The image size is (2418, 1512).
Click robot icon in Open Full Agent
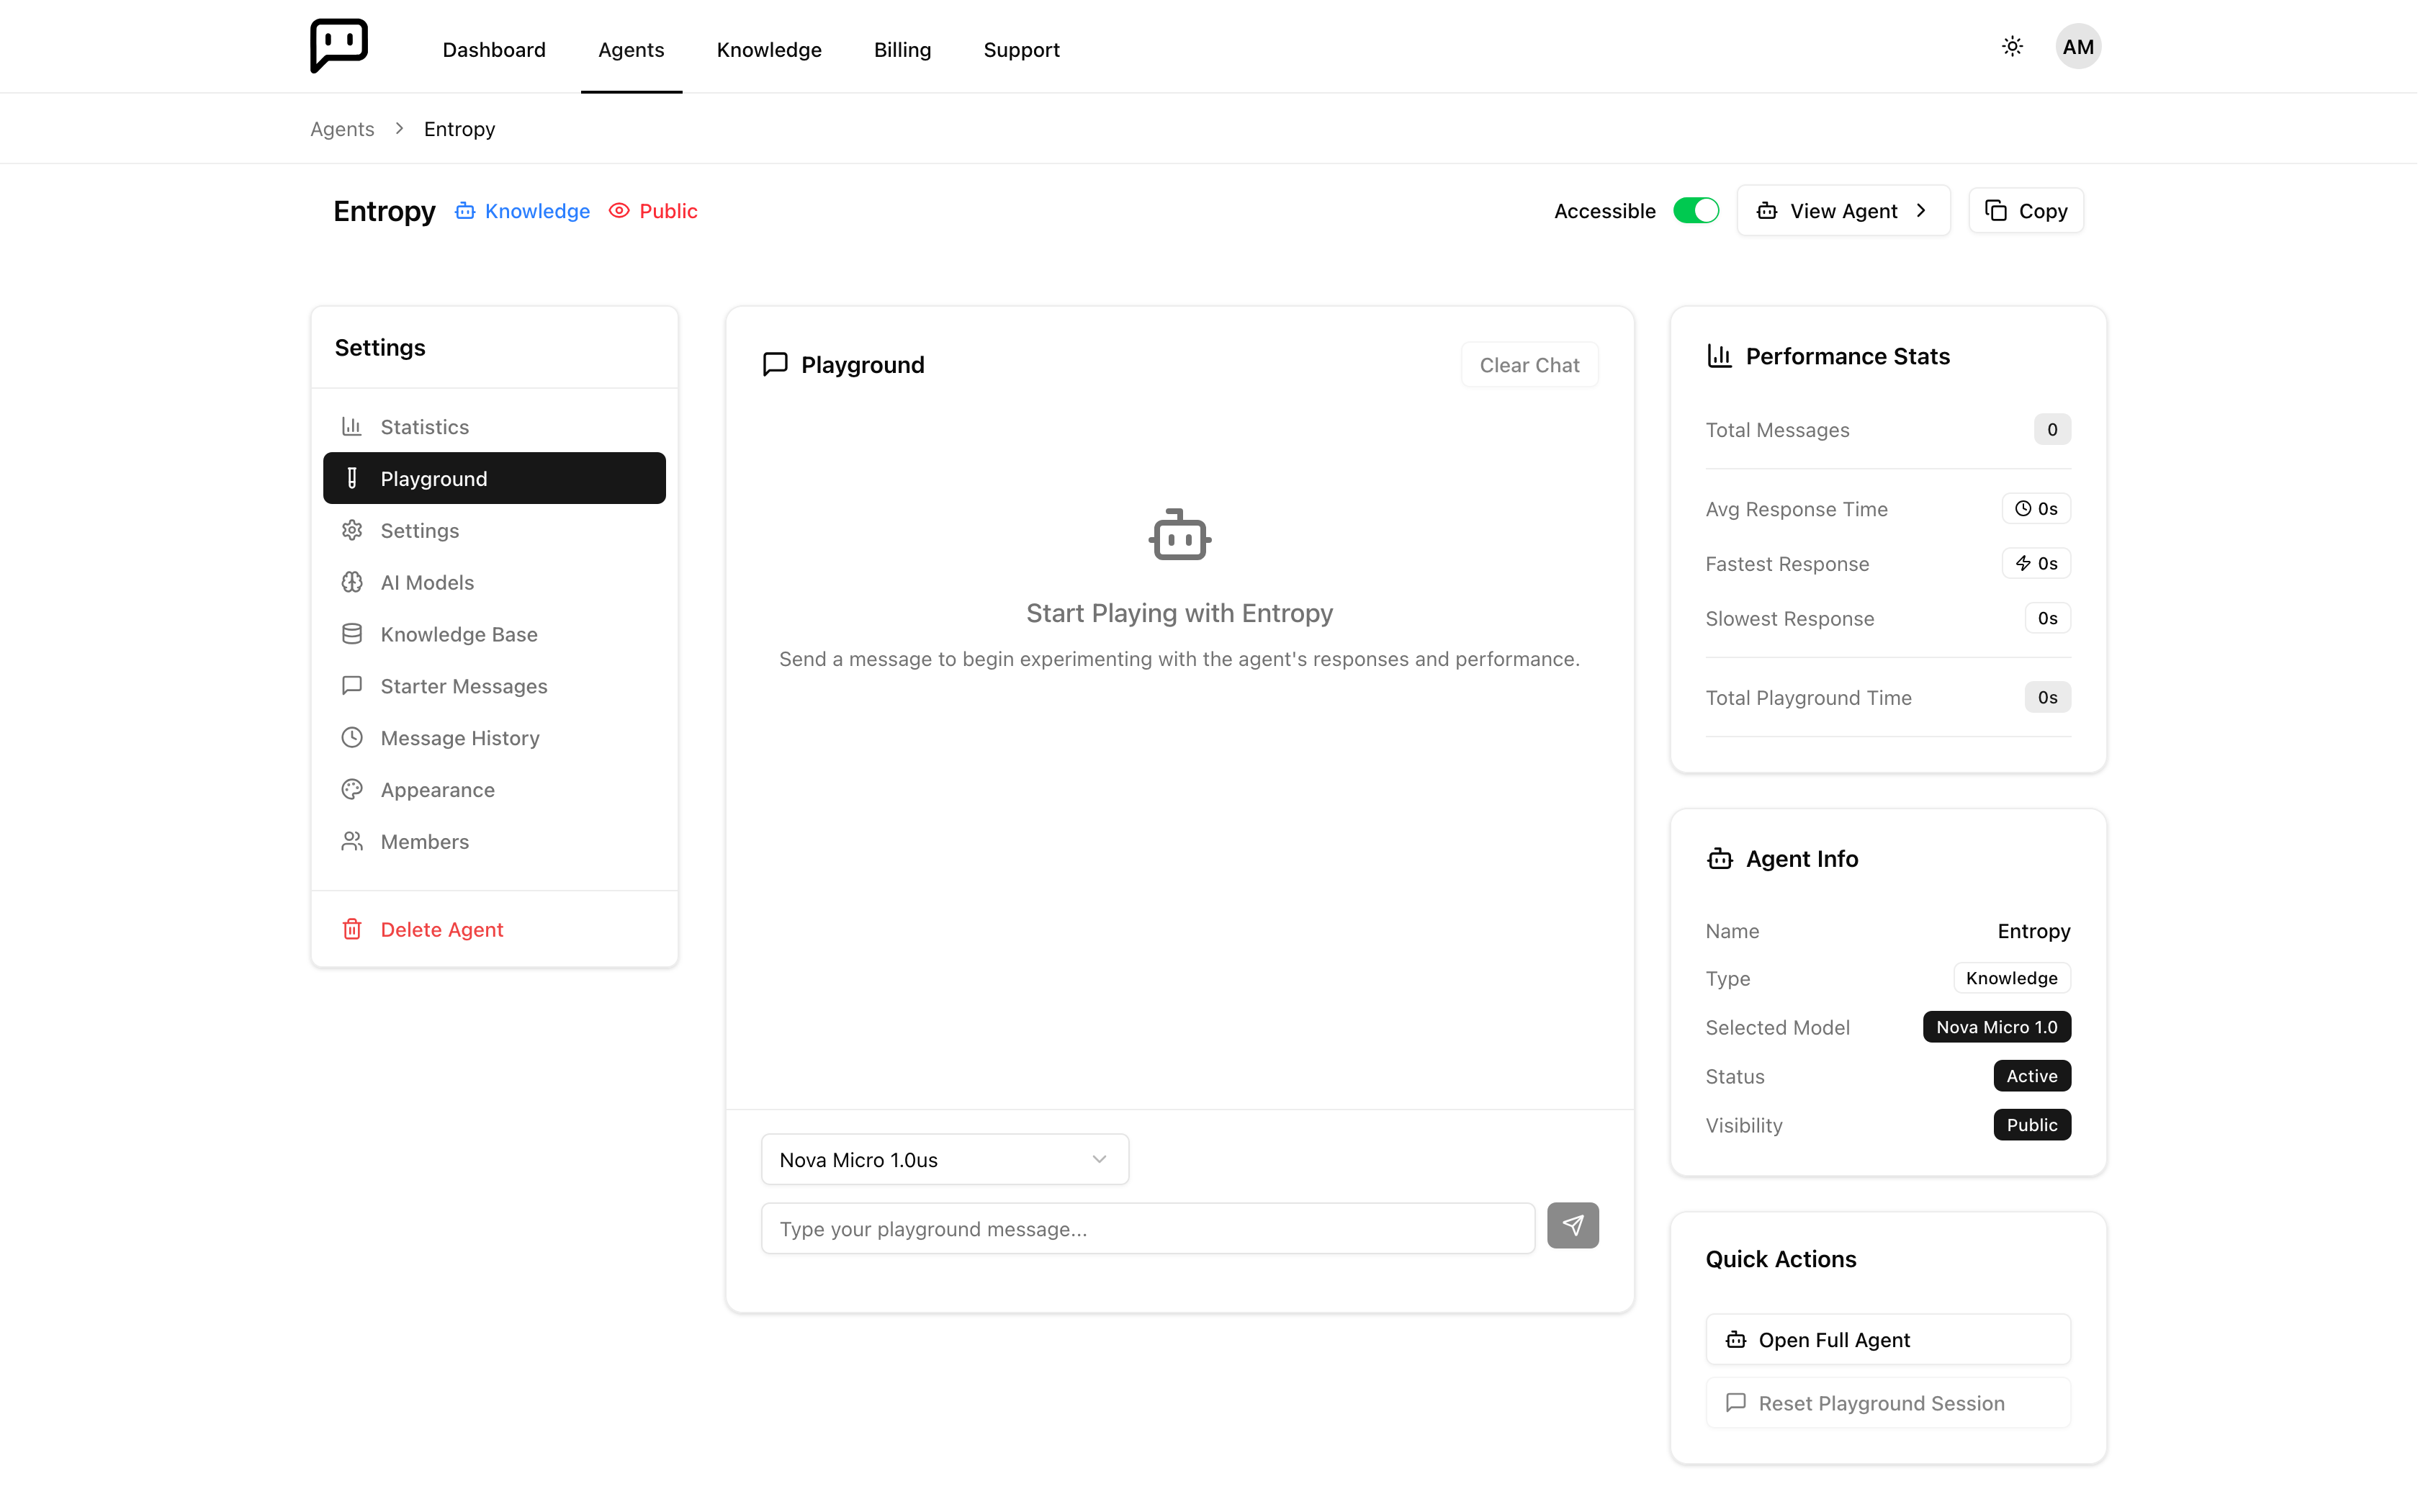[1736, 1340]
